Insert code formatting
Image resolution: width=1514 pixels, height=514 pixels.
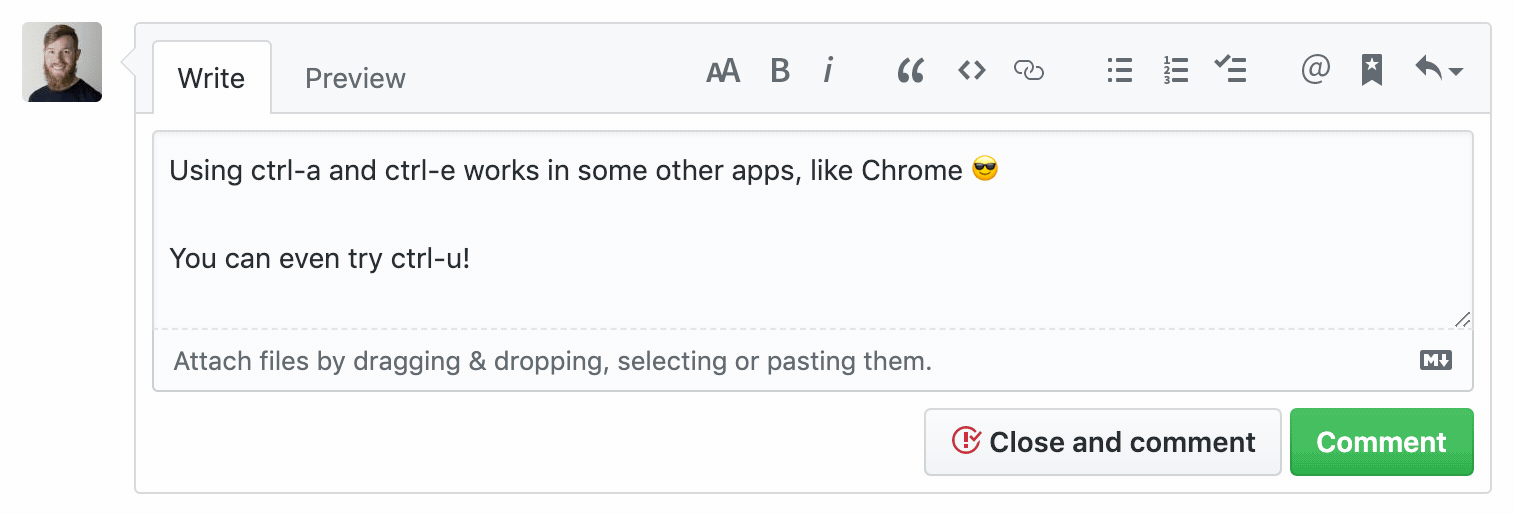(971, 71)
